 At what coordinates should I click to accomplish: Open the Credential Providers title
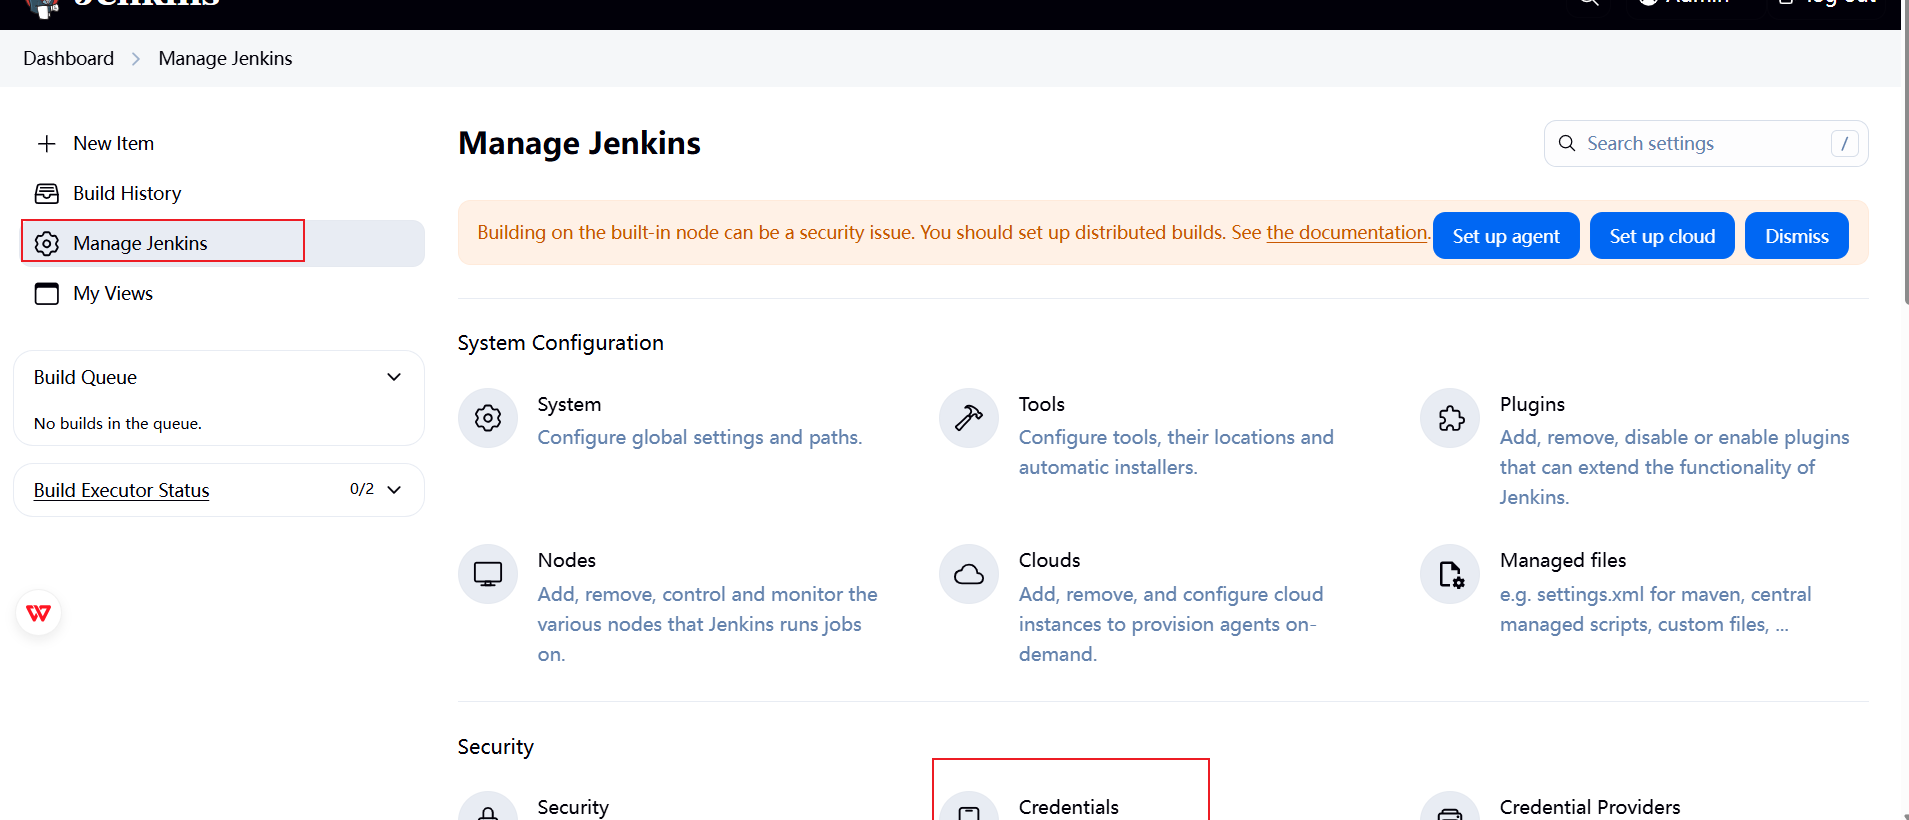point(1590,807)
